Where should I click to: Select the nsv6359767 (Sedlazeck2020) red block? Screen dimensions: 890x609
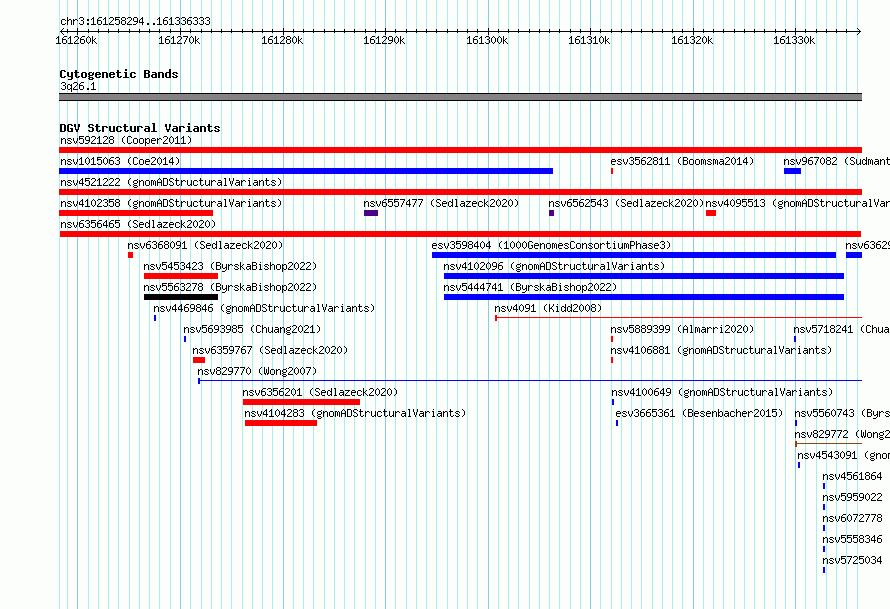click(x=199, y=360)
